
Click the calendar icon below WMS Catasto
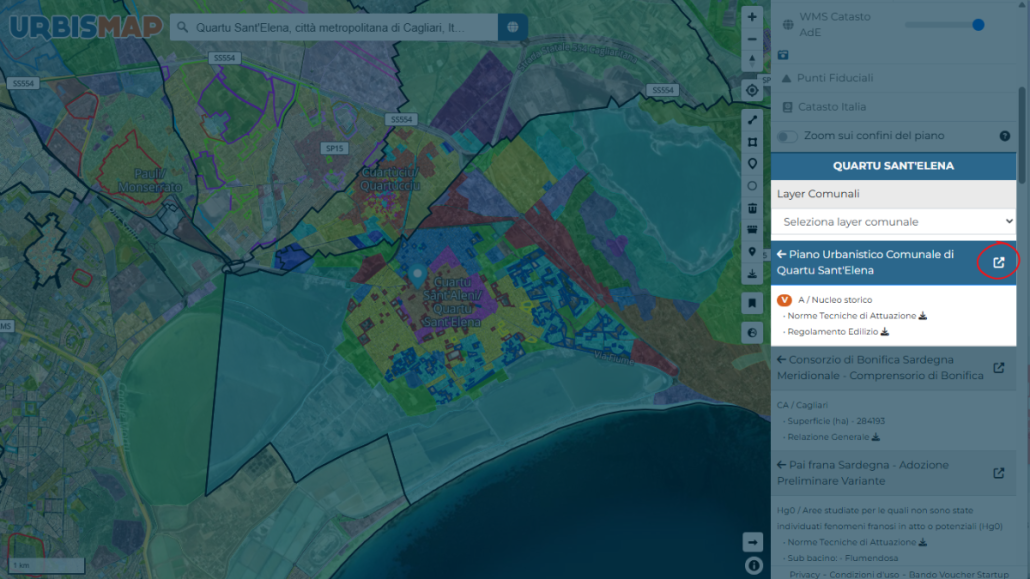tap(783, 55)
